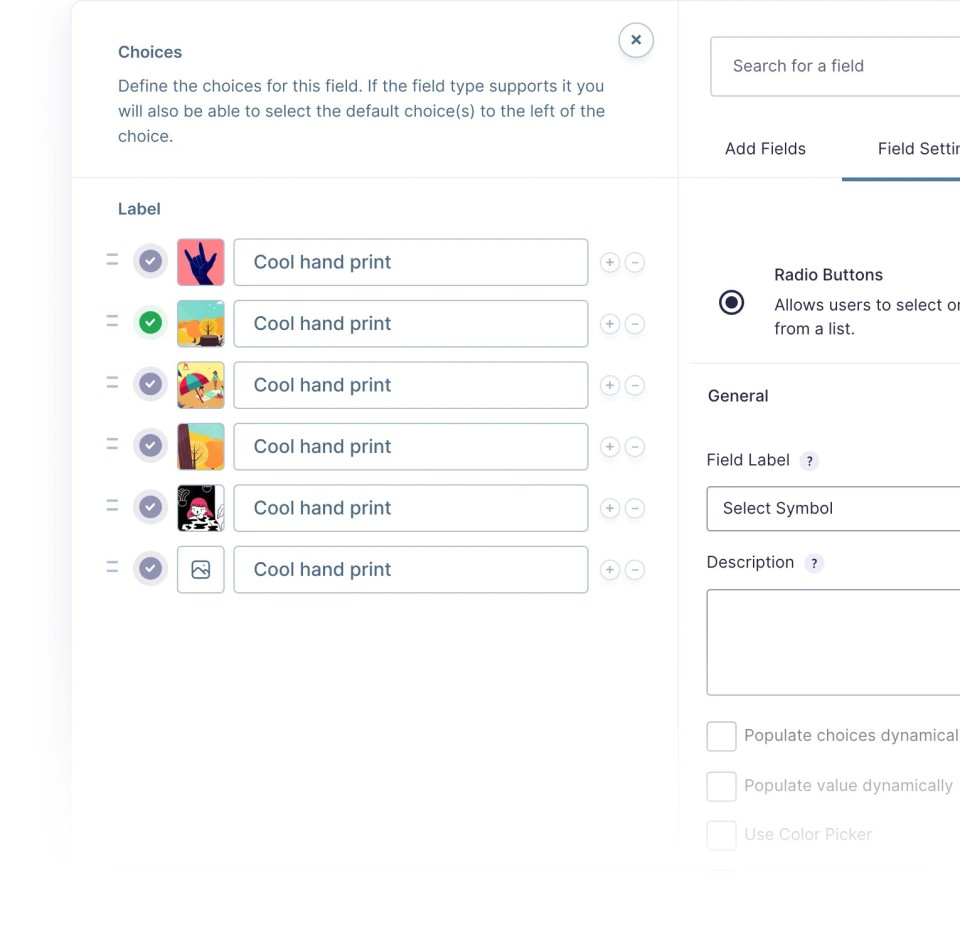Viewport: 960px width, 941px height.
Task: Remove the first choice with minus icon
Action: 635,262
